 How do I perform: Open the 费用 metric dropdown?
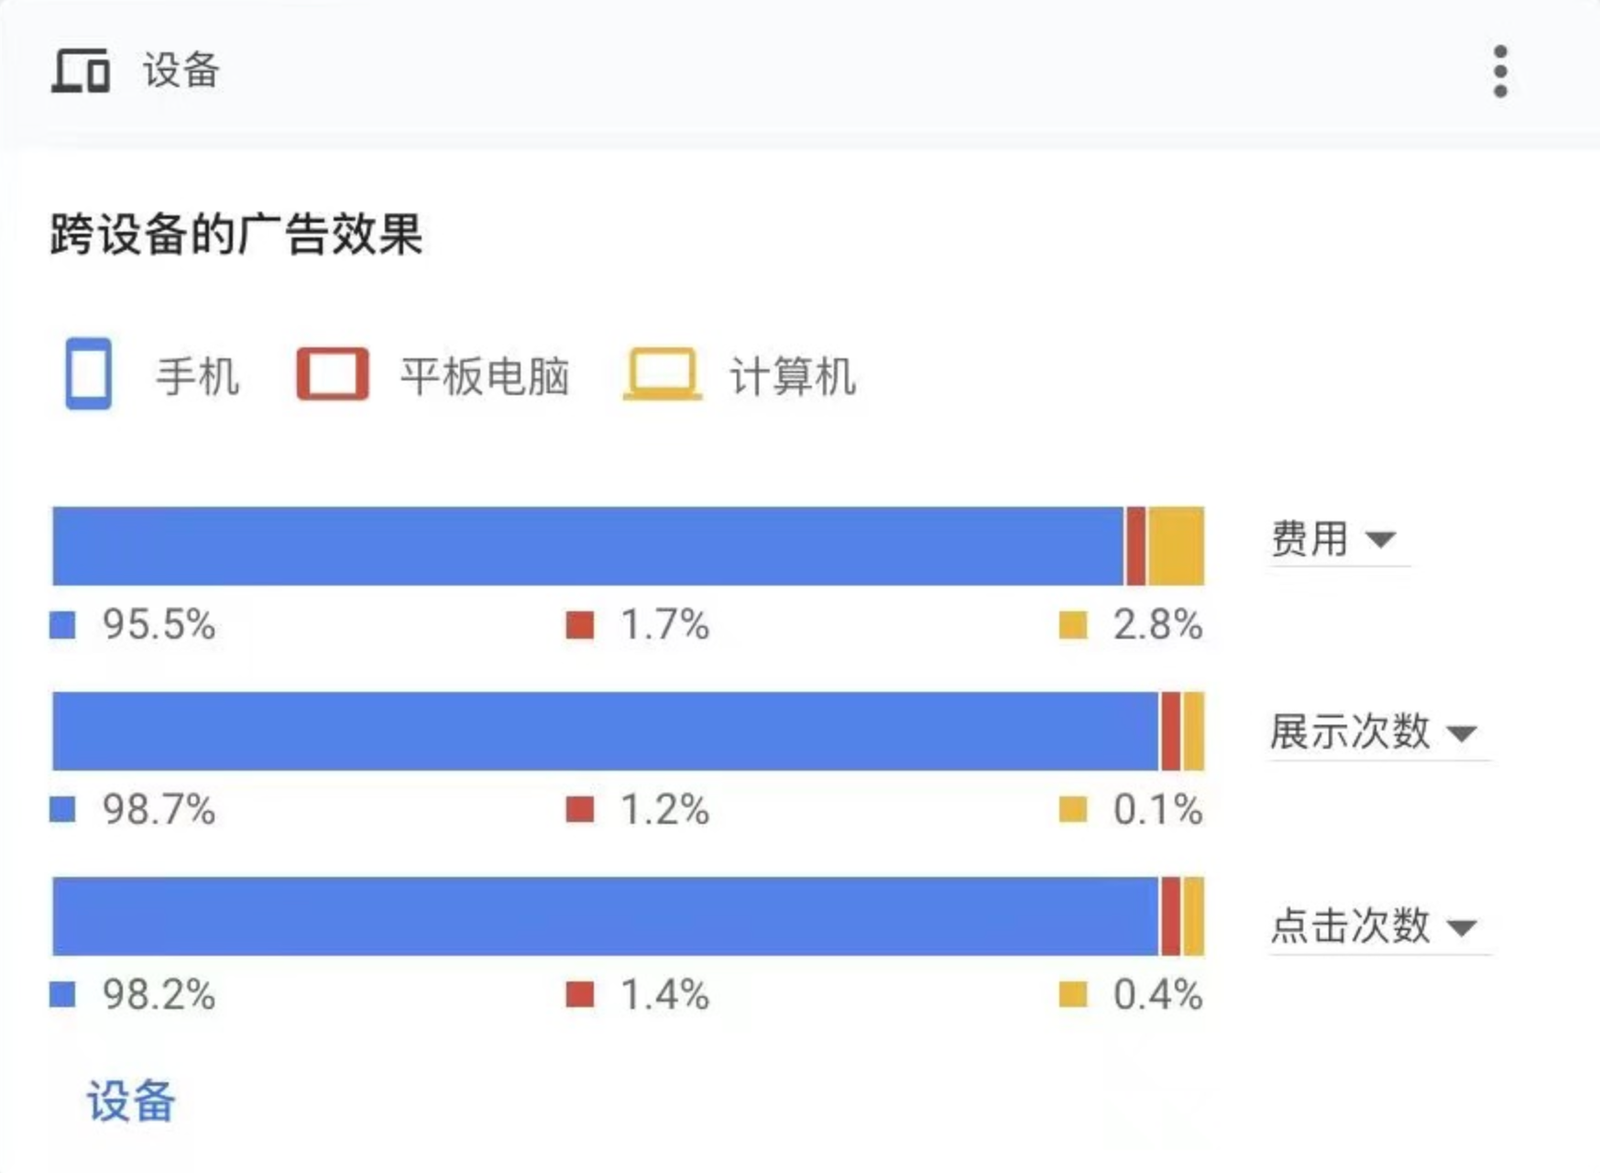(x=1334, y=539)
